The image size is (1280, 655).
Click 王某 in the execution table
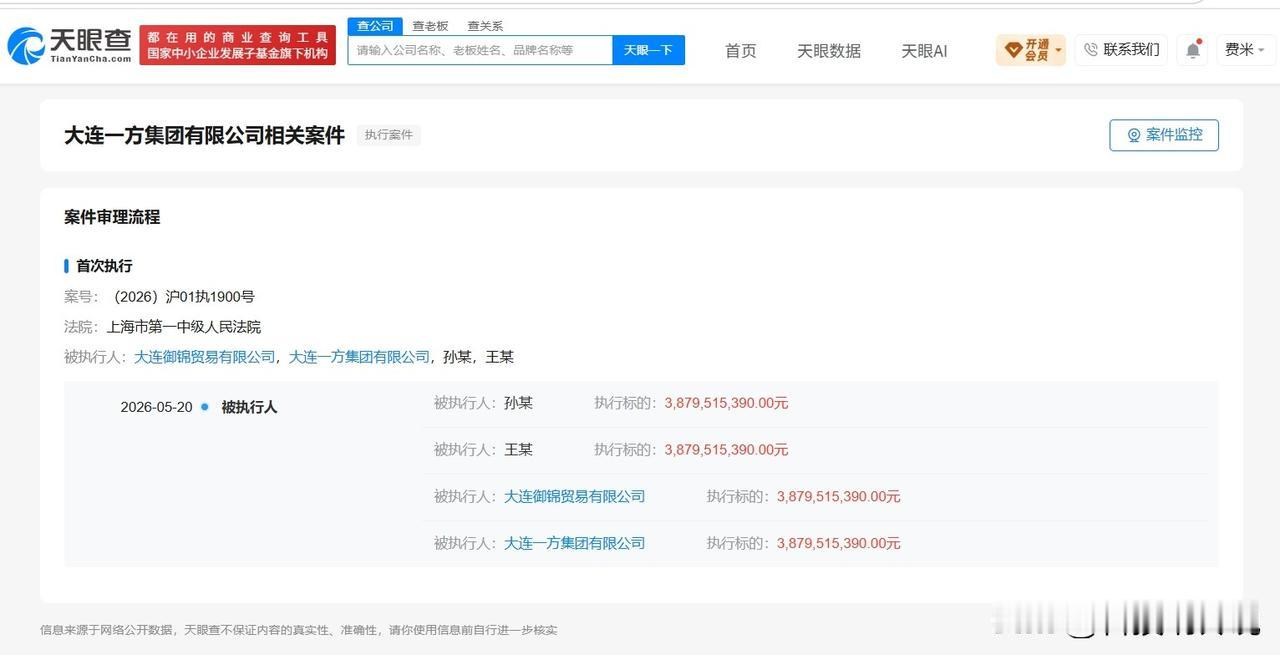(x=519, y=450)
